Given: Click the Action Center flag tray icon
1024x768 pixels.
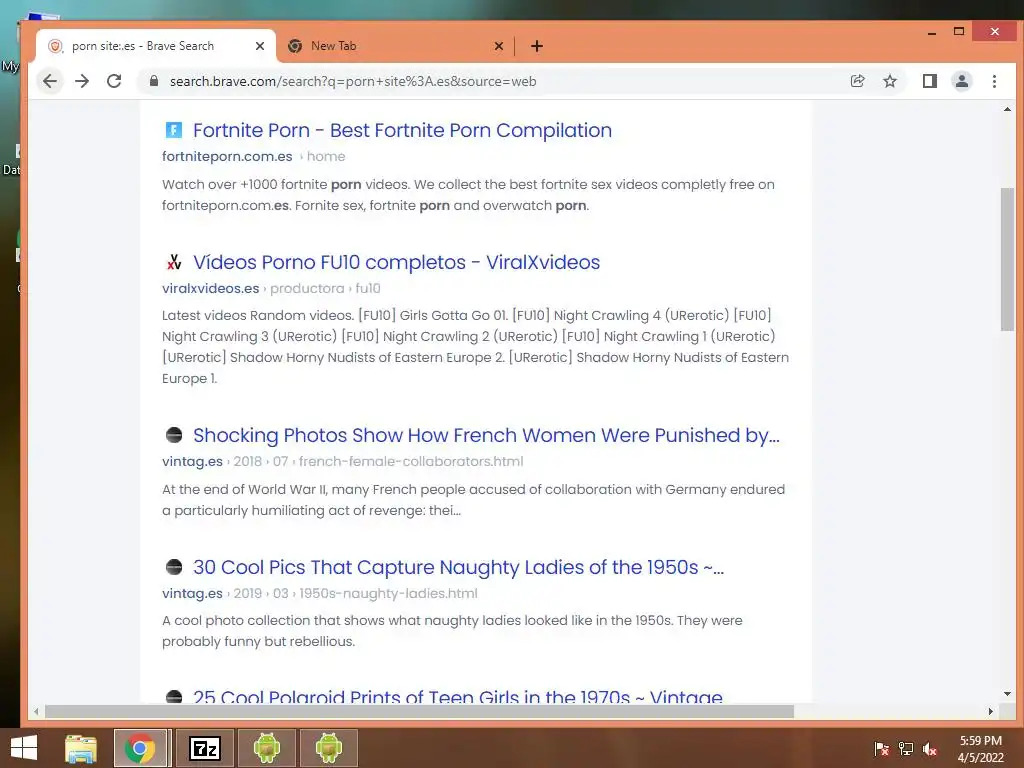Looking at the screenshot, I should tap(882, 749).
